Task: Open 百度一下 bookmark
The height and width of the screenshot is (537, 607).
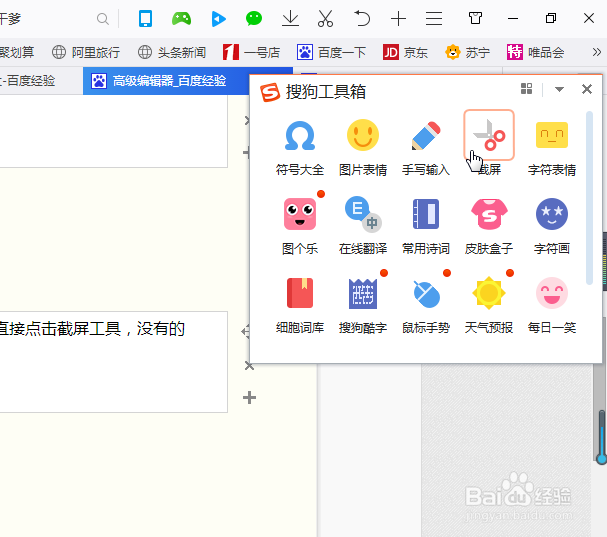Action: (331, 52)
